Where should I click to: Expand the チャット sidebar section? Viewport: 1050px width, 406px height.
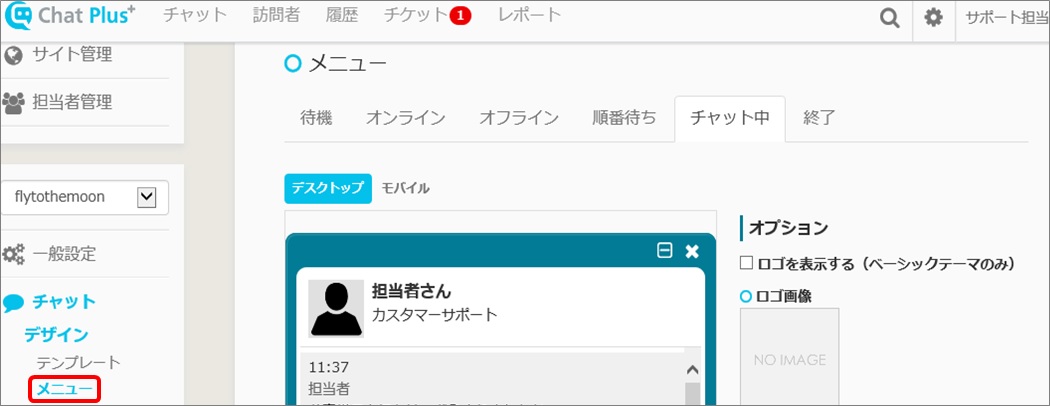tap(64, 303)
